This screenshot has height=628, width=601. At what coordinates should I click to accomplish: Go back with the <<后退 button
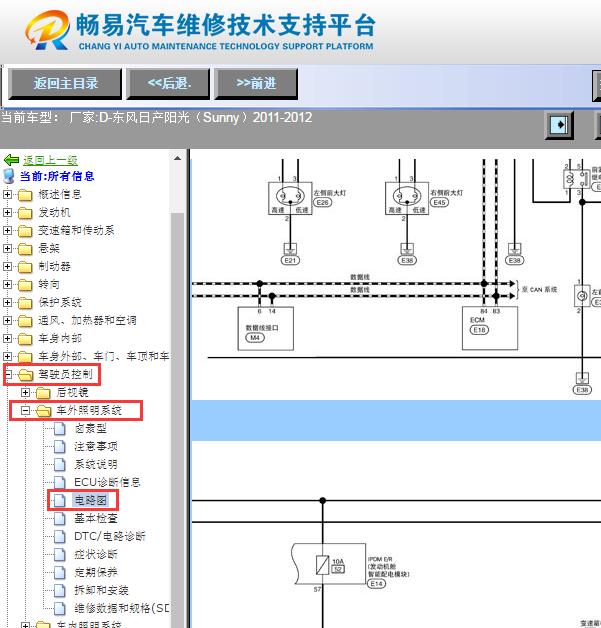pos(168,84)
